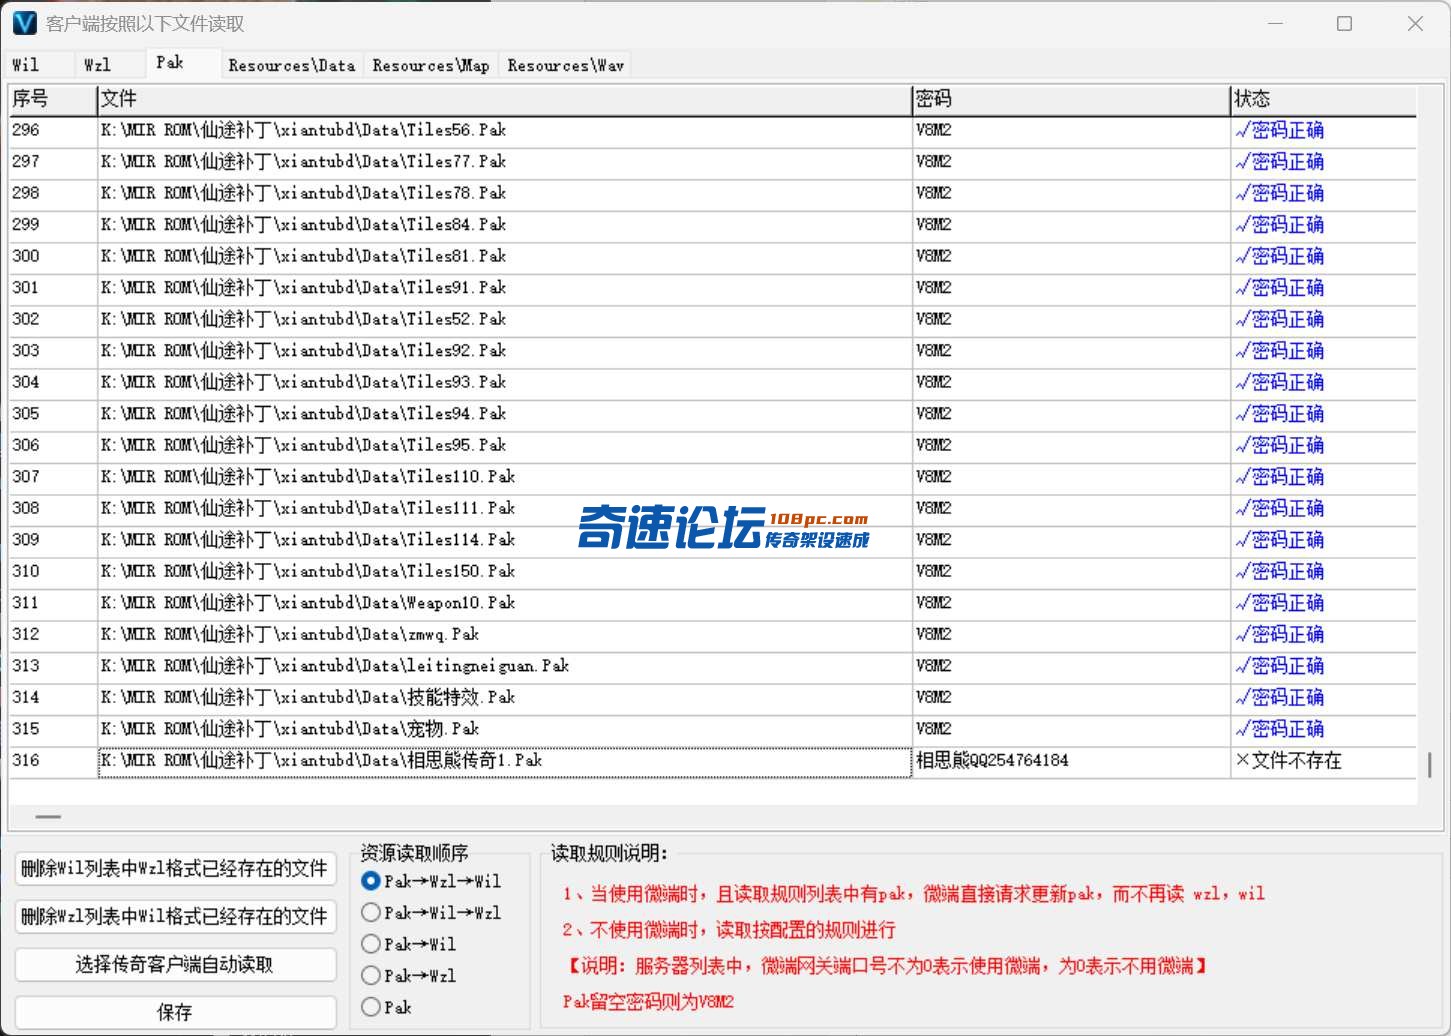Screen dimensions: 1451x1036
Task: Choose the Pak→Wzl radio option
Action: coord(408,976)
